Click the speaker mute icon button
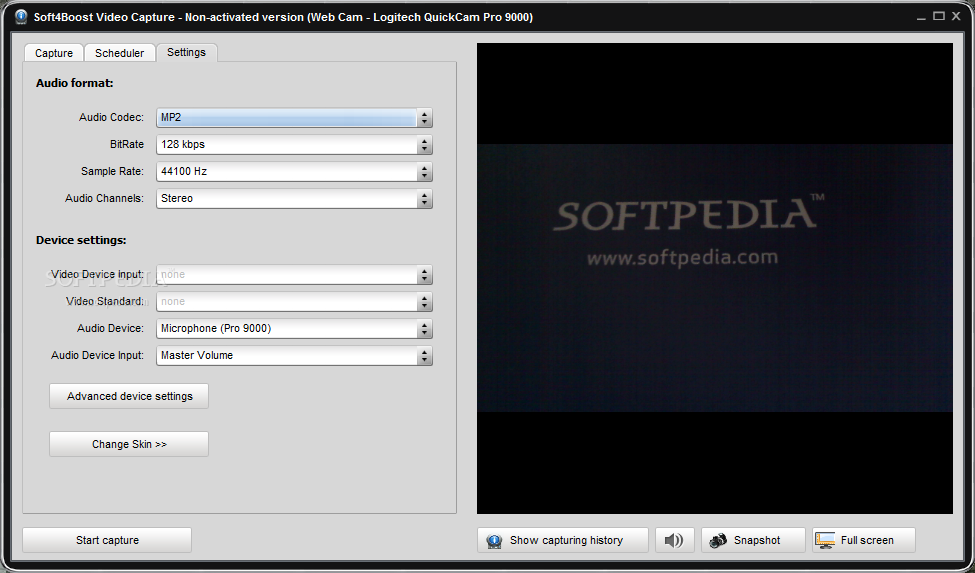Image resolution: width=975 pixels, height=573 pixels. click(674, 540)
